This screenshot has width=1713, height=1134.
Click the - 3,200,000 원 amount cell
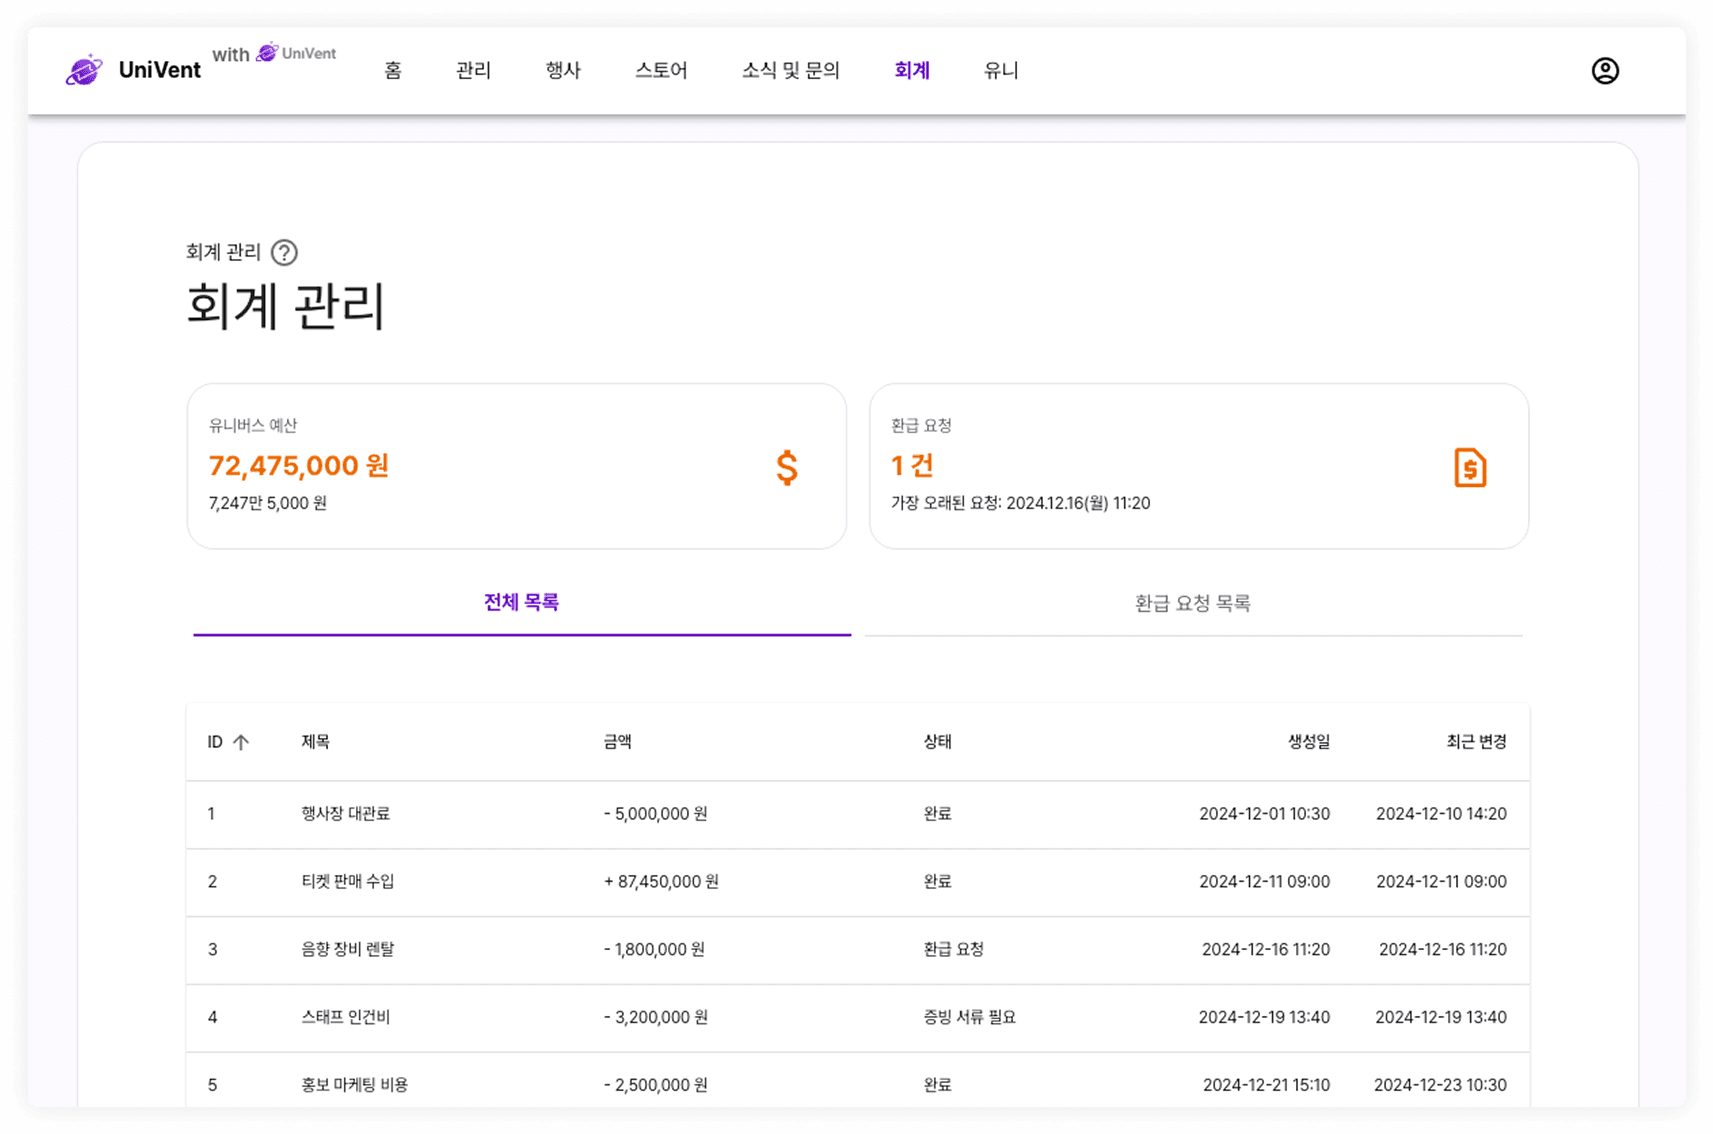tap(656, 1018)
